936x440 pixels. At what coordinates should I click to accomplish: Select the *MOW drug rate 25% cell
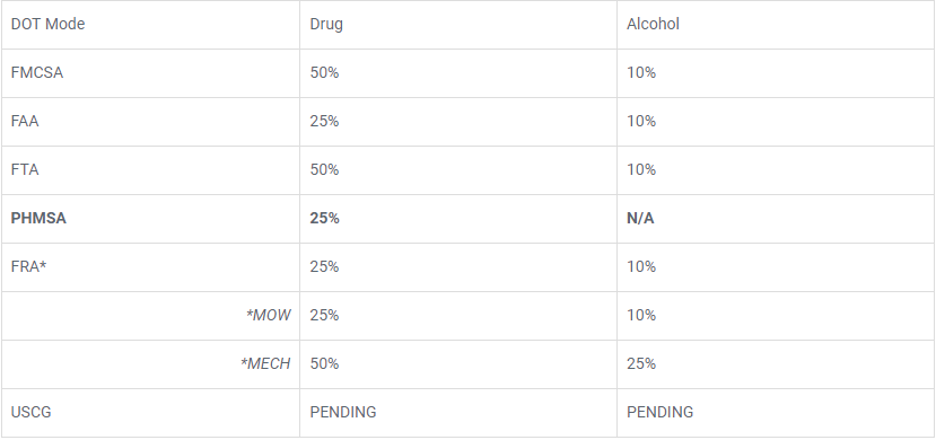click(x=324, y=315)
